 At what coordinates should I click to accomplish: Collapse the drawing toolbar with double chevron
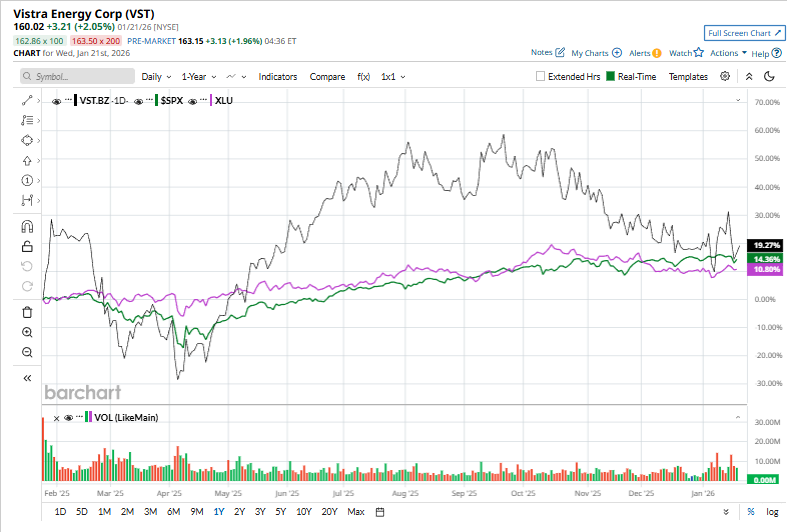(27, 378)
